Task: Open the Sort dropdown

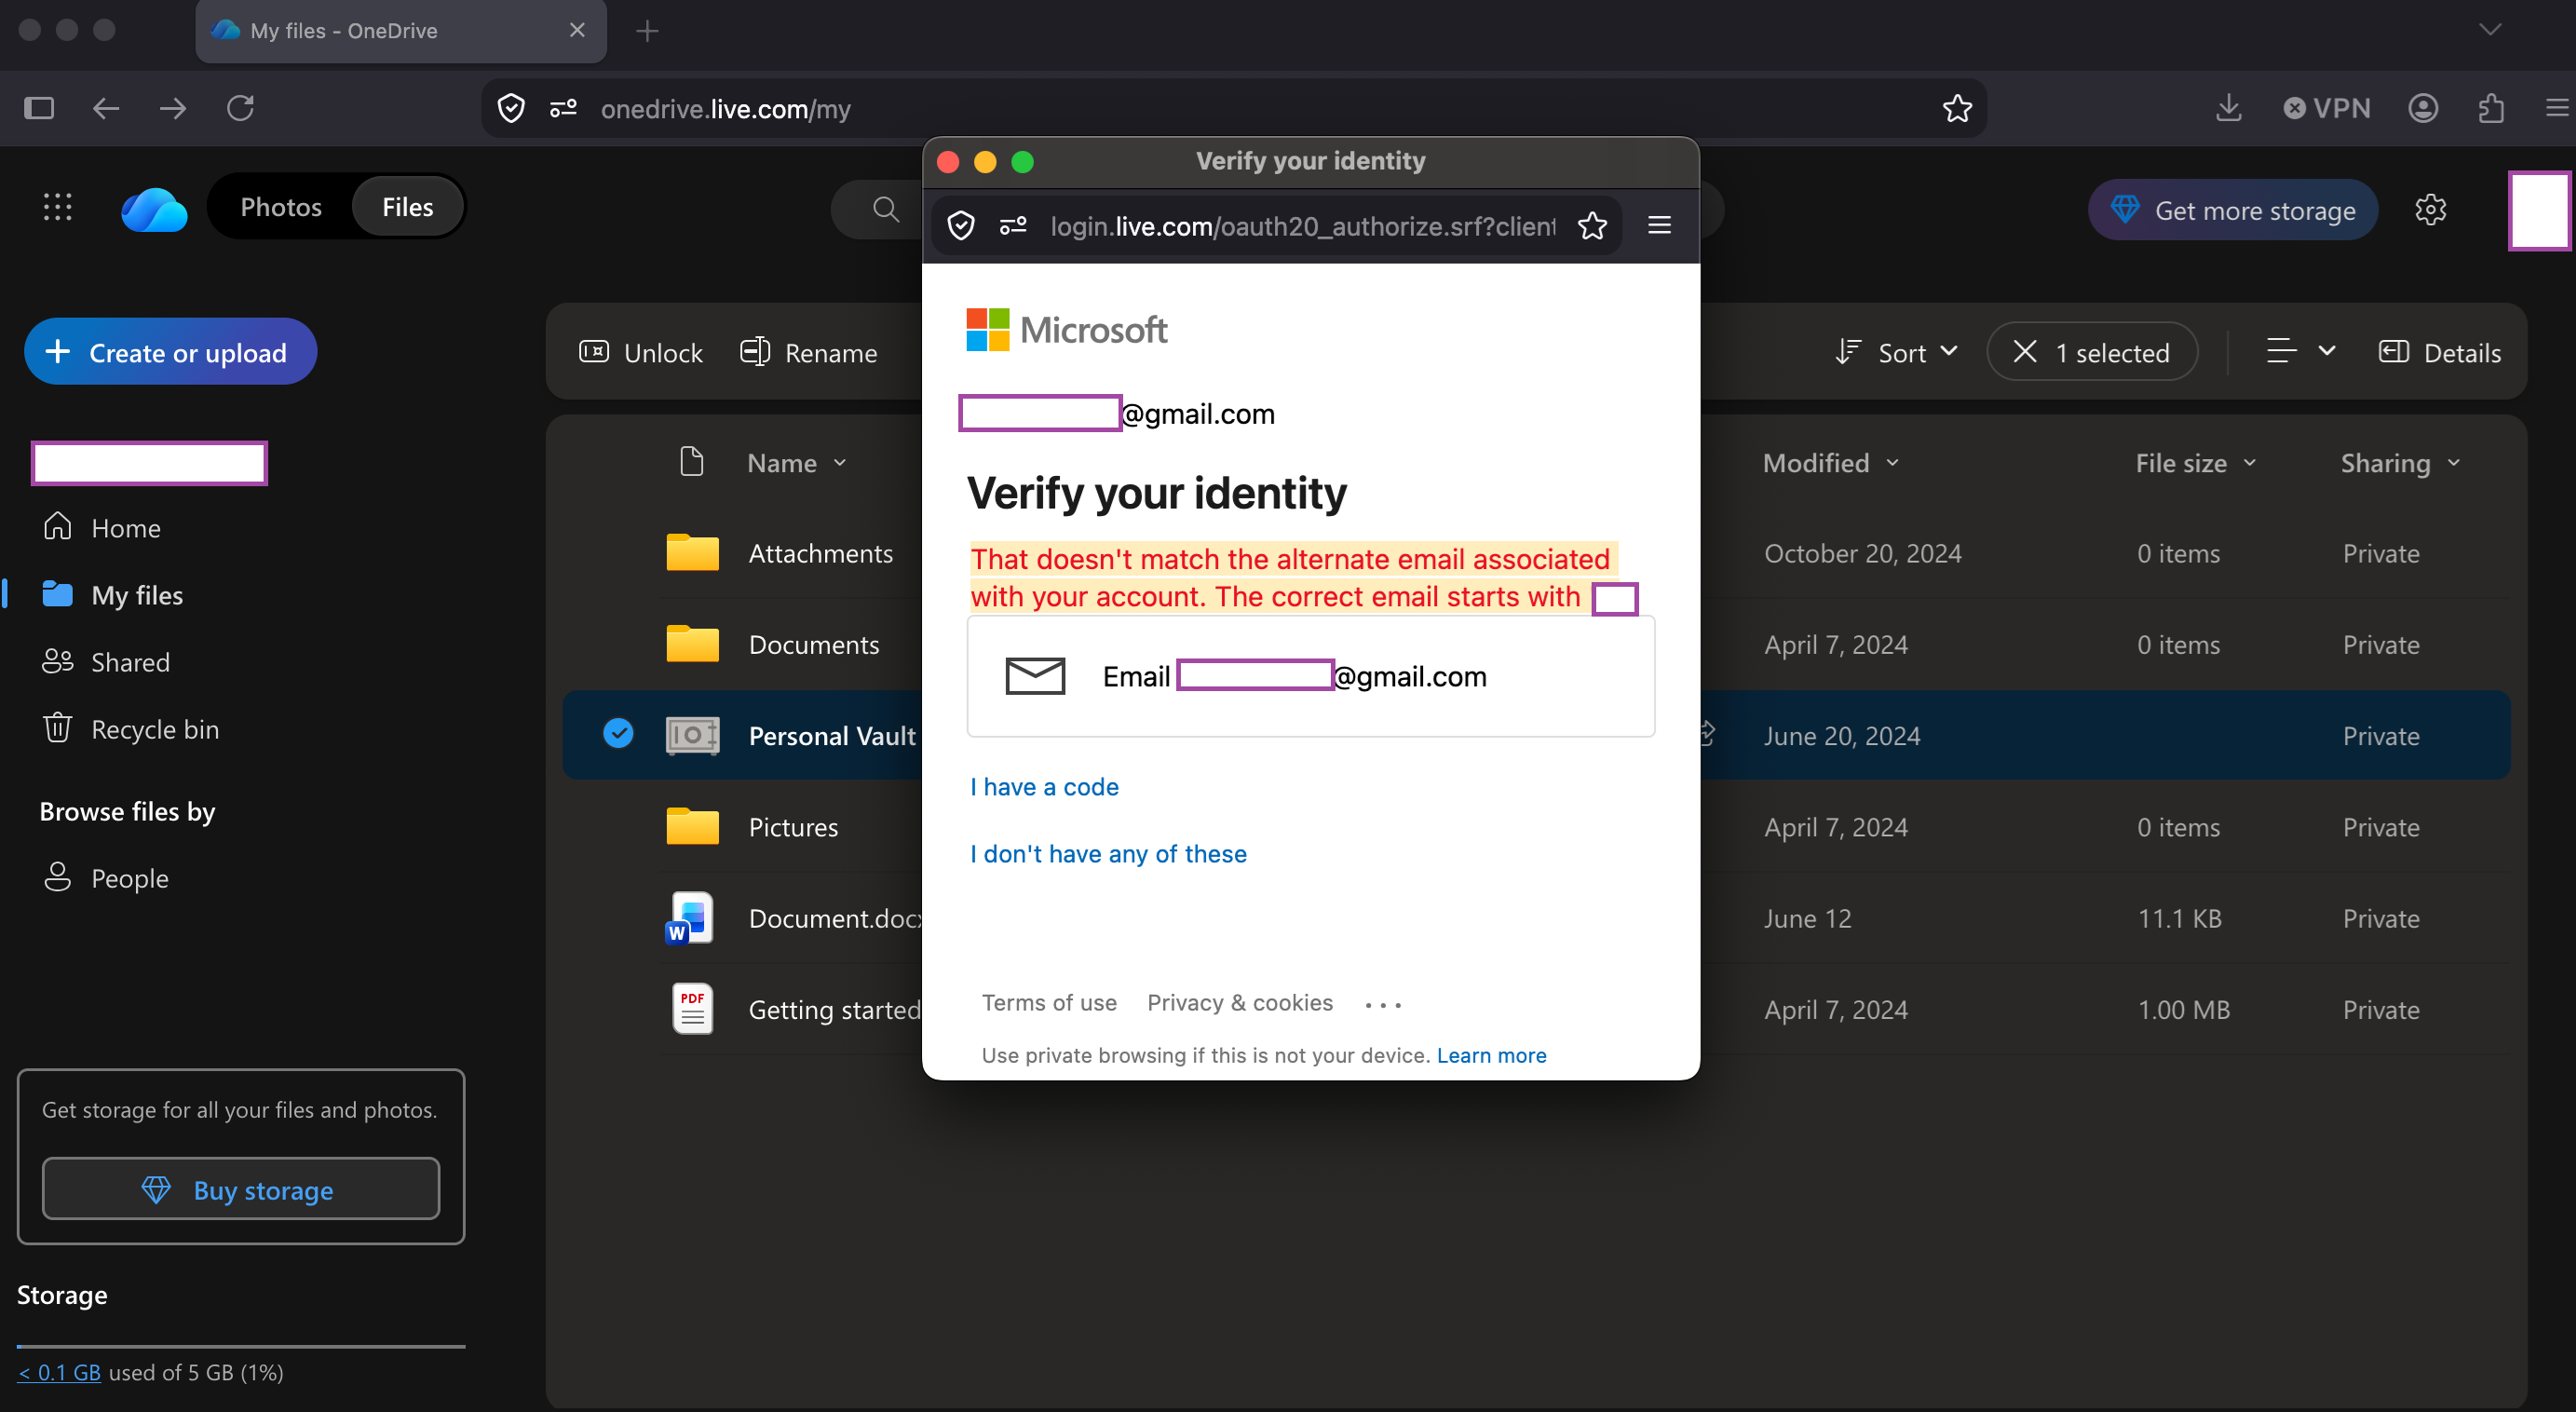Action: 1897,352
